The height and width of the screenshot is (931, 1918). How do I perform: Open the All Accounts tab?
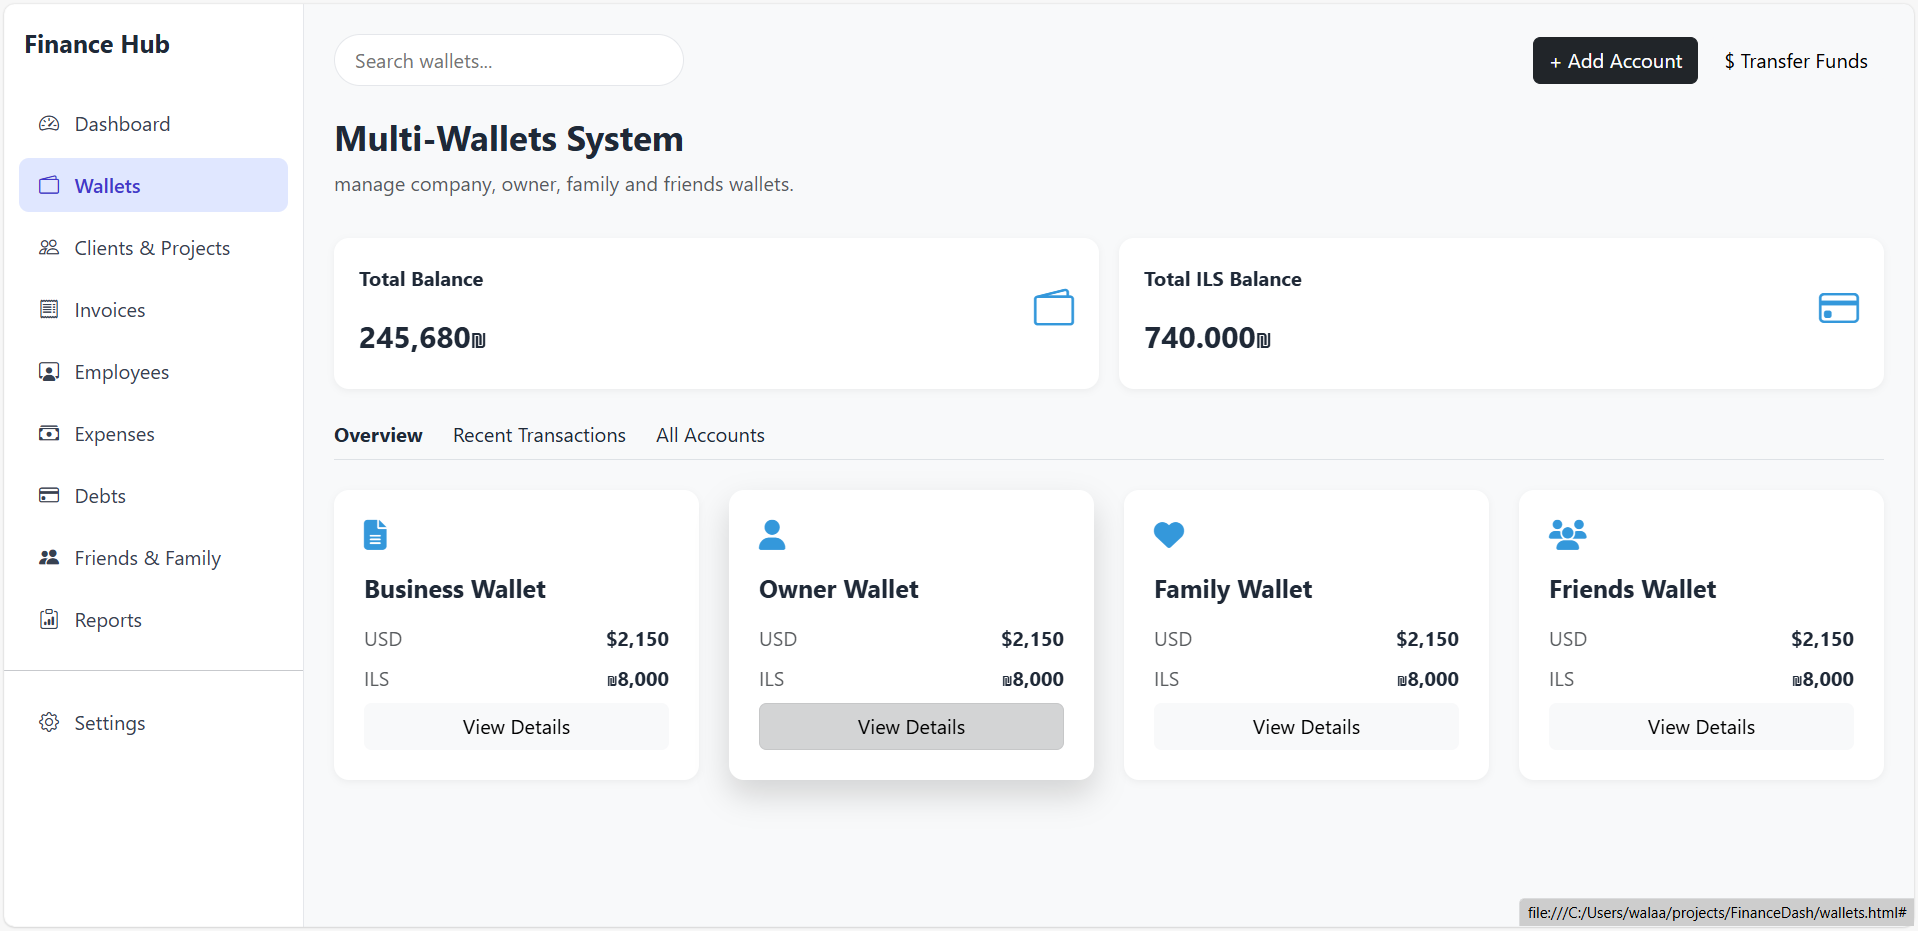coord(710,435)
